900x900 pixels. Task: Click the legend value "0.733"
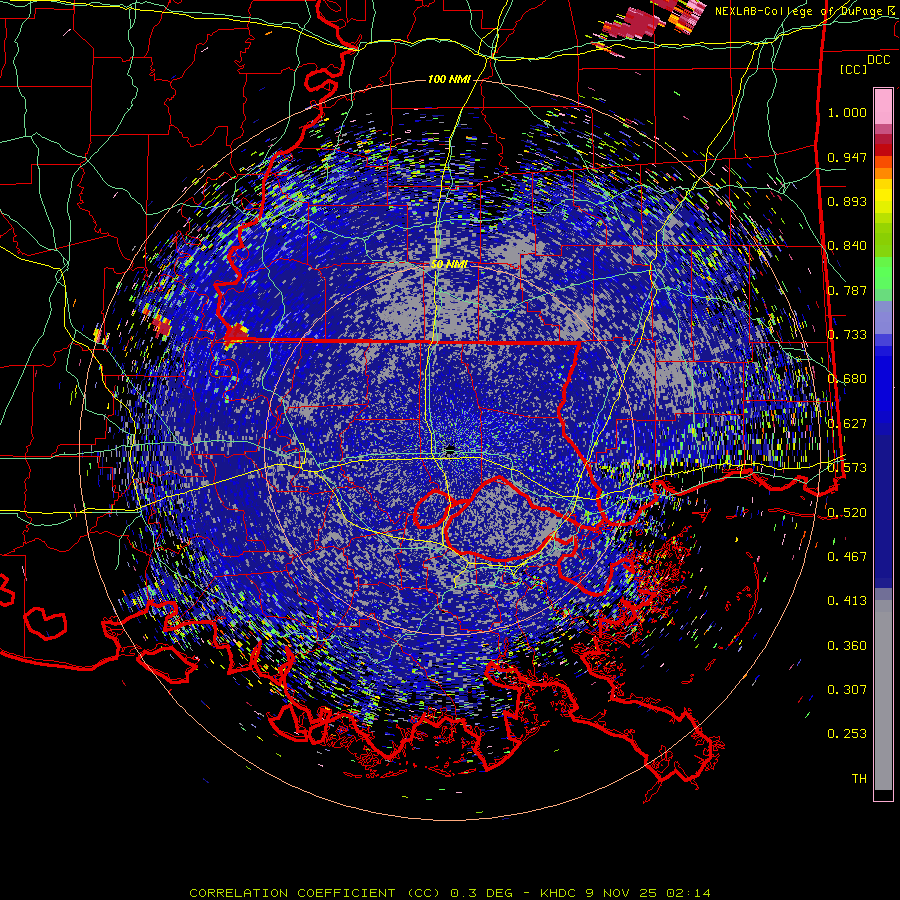click(x=847, y=335)
